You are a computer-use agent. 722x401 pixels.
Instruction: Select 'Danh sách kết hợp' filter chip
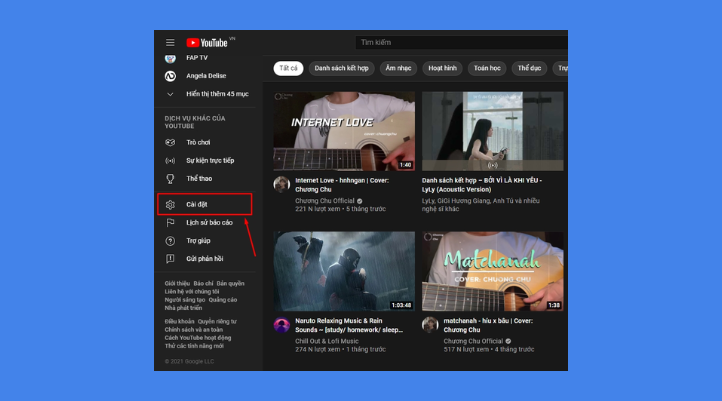[341, 68]
